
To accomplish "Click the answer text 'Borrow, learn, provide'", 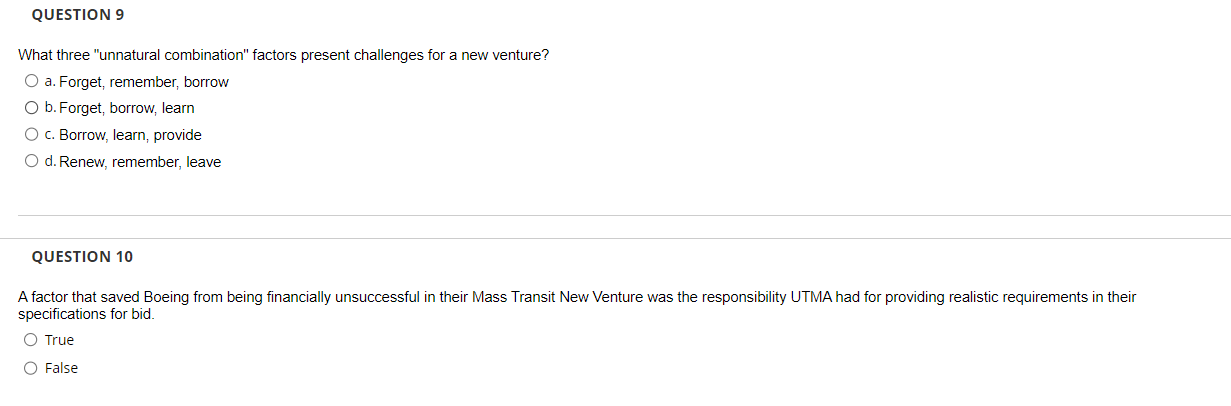I will tap(130, 135).
